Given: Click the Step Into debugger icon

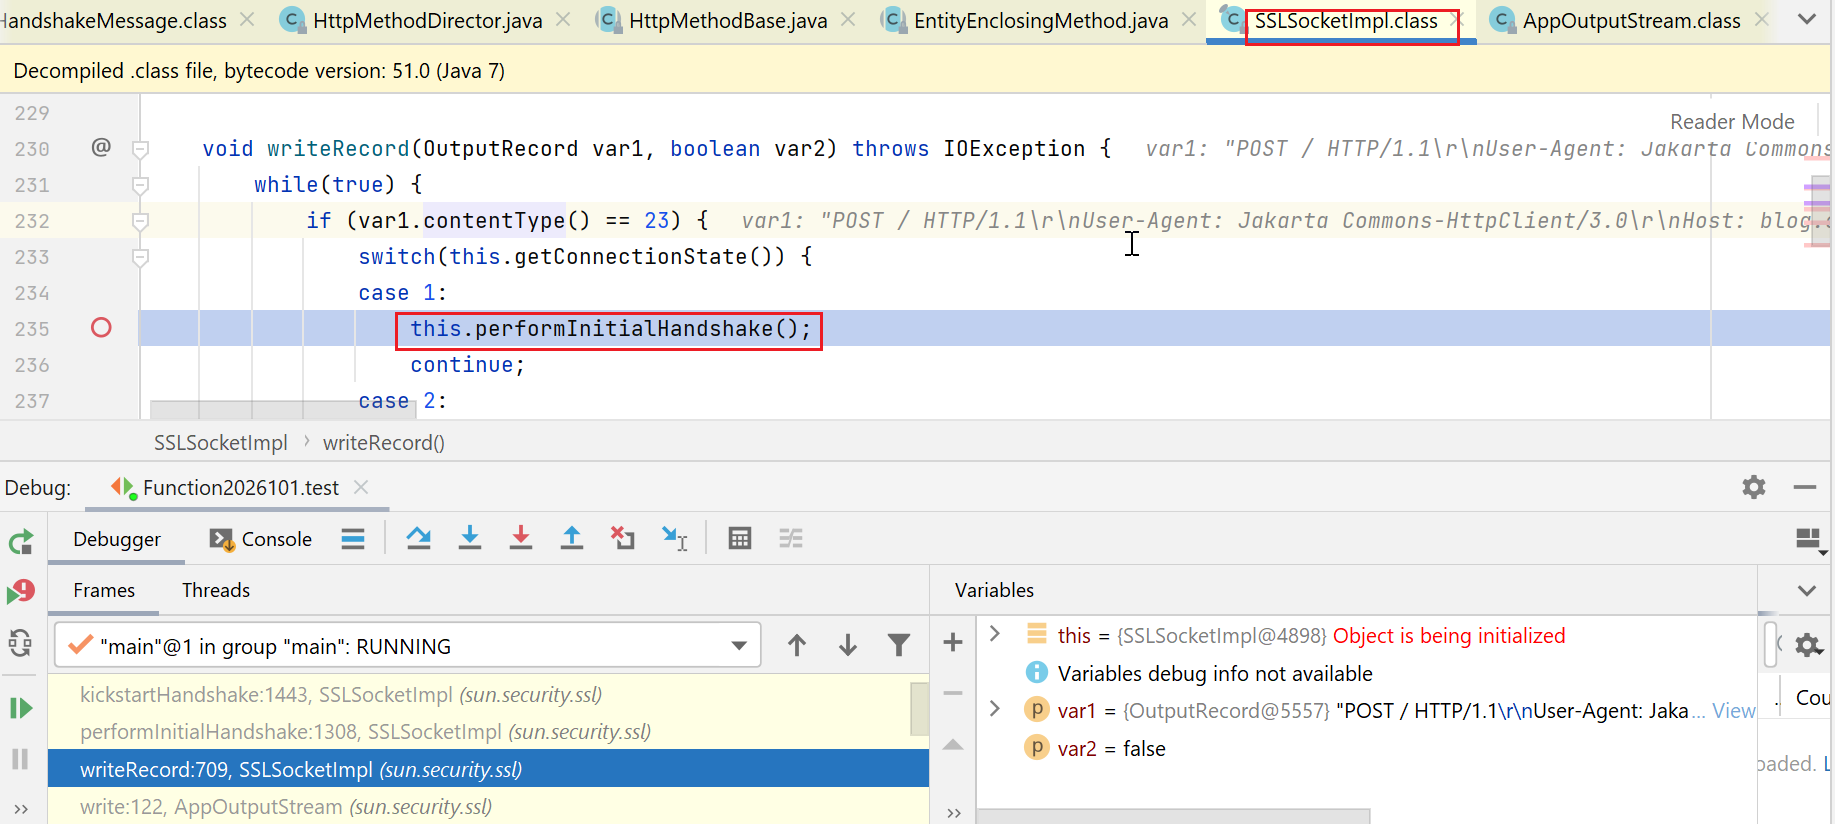Looking at the screenshot, I should [x=469, y=539].
